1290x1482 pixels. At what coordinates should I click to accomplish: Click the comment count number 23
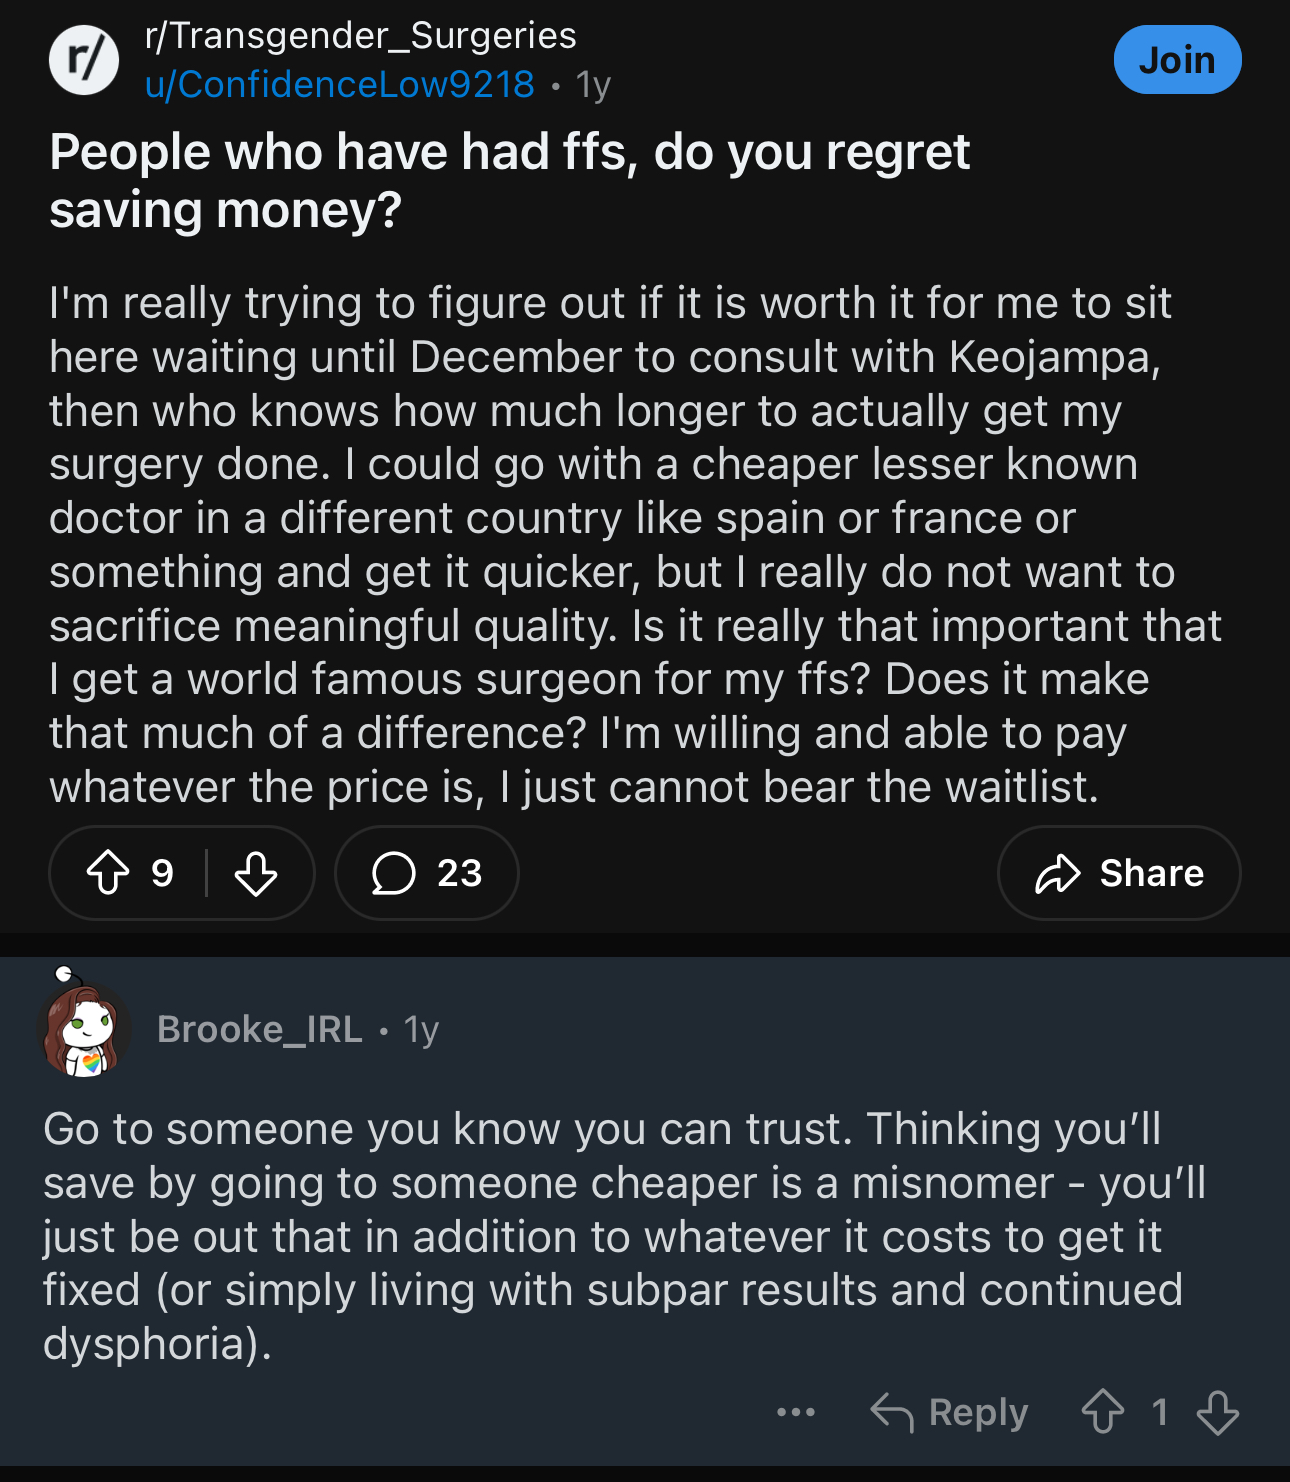460,873
